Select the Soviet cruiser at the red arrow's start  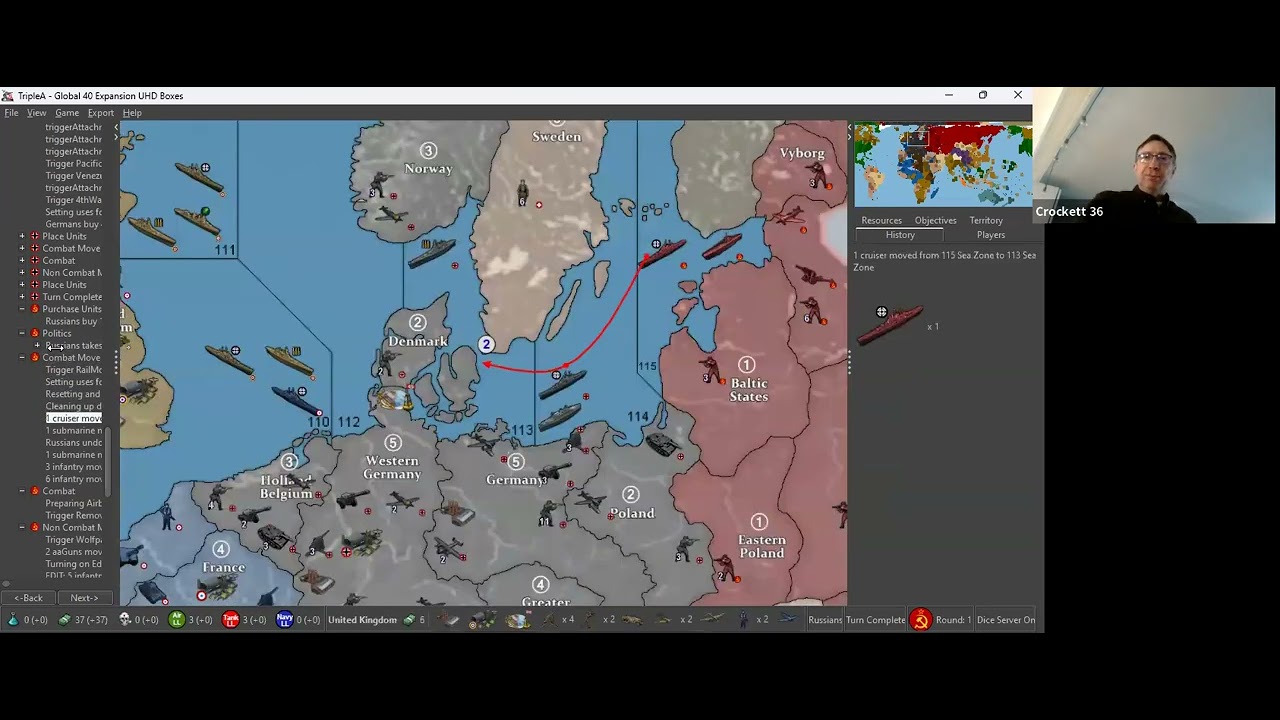pos(663,252)
